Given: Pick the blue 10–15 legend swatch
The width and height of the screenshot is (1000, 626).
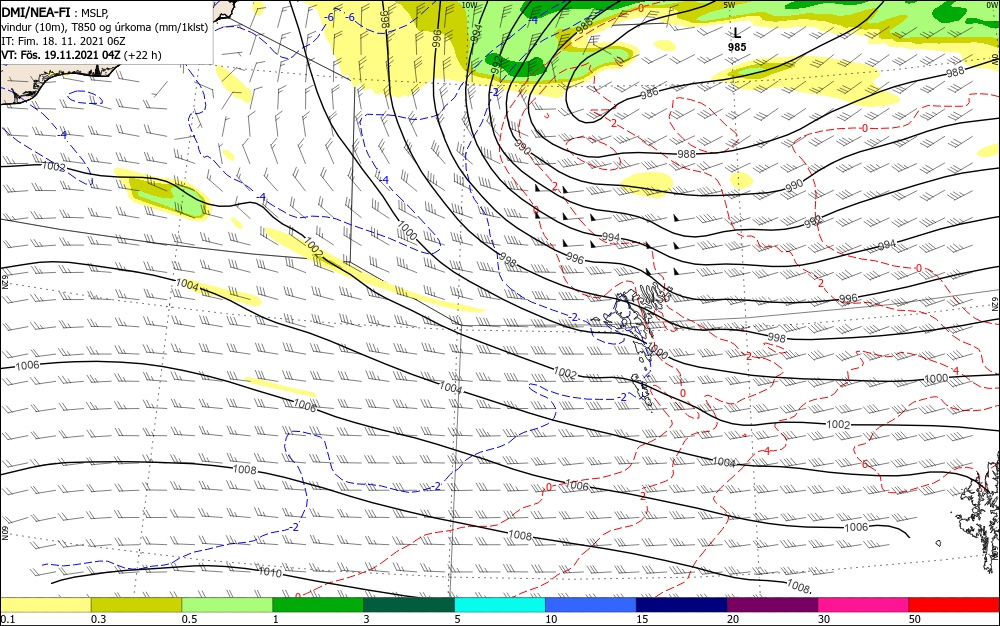Looking at the screenshot, I should click(591, 605).
